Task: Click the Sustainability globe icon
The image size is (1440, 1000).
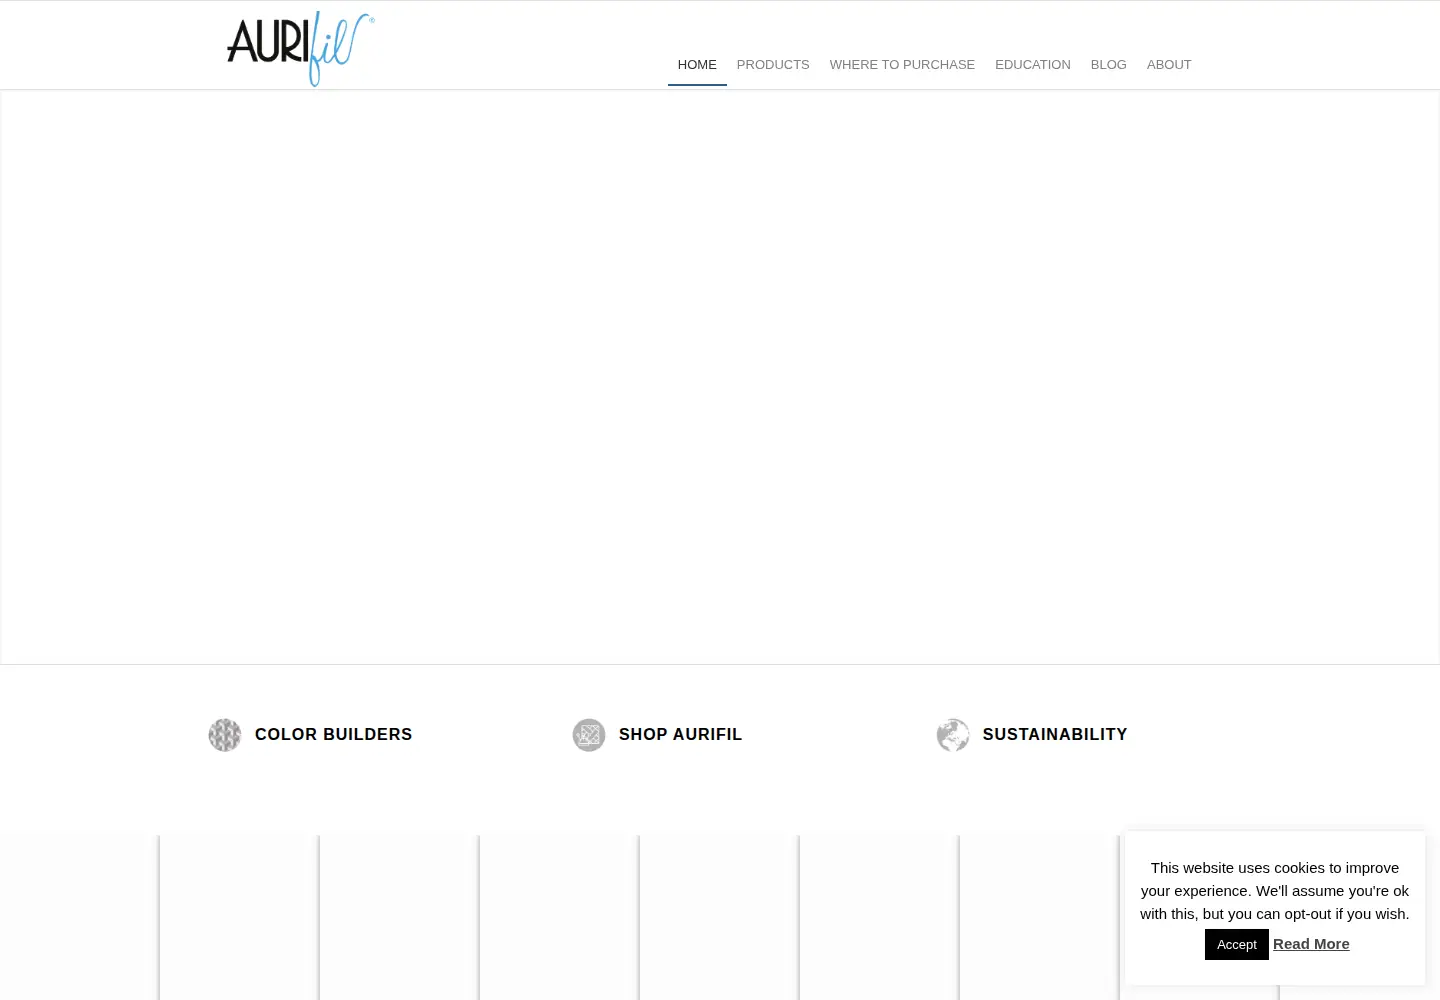Action: 953,735
